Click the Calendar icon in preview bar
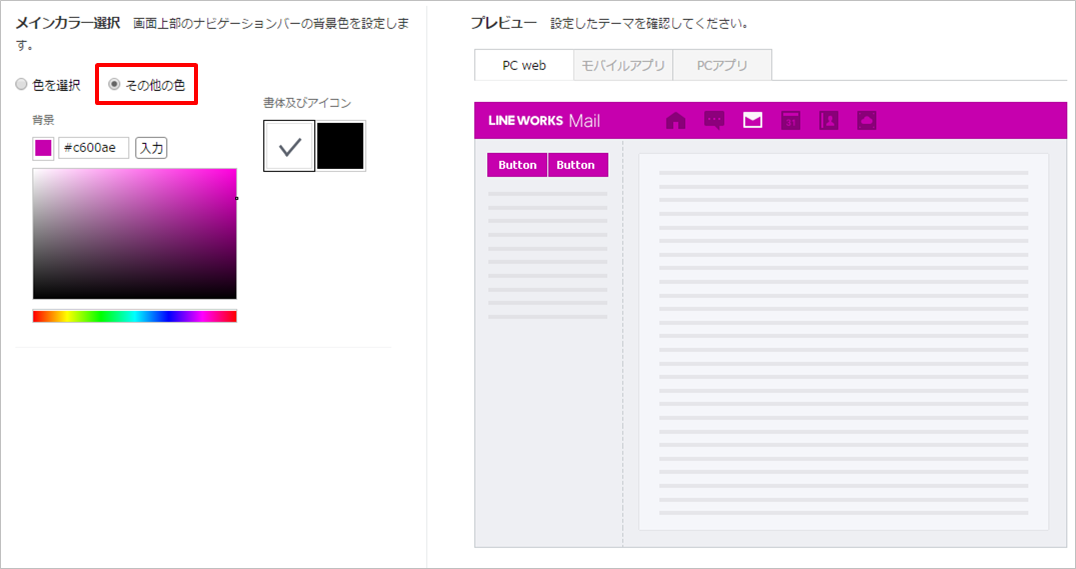 click(x=791, y=121)
